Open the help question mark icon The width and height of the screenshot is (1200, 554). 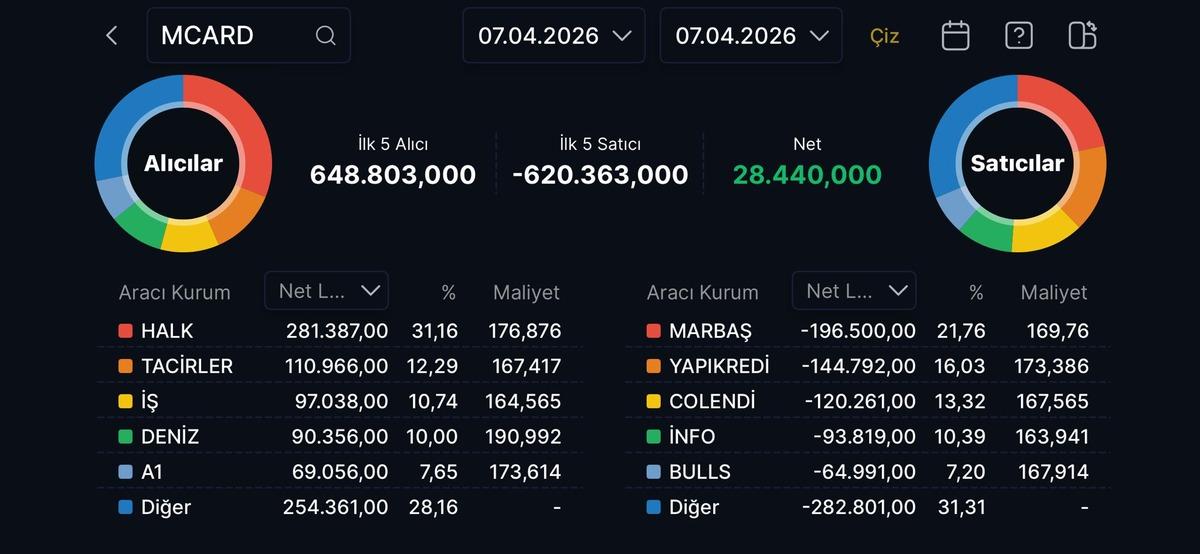(1018, 36)
